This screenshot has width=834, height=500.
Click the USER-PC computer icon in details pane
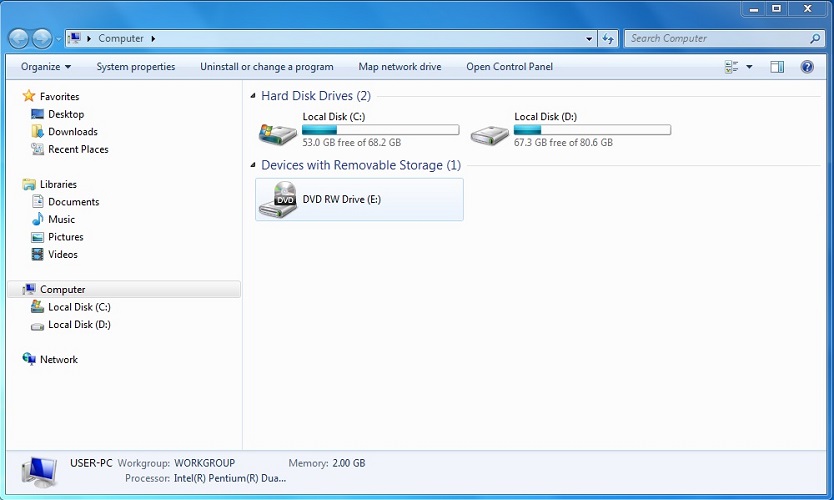coord(39,472)
